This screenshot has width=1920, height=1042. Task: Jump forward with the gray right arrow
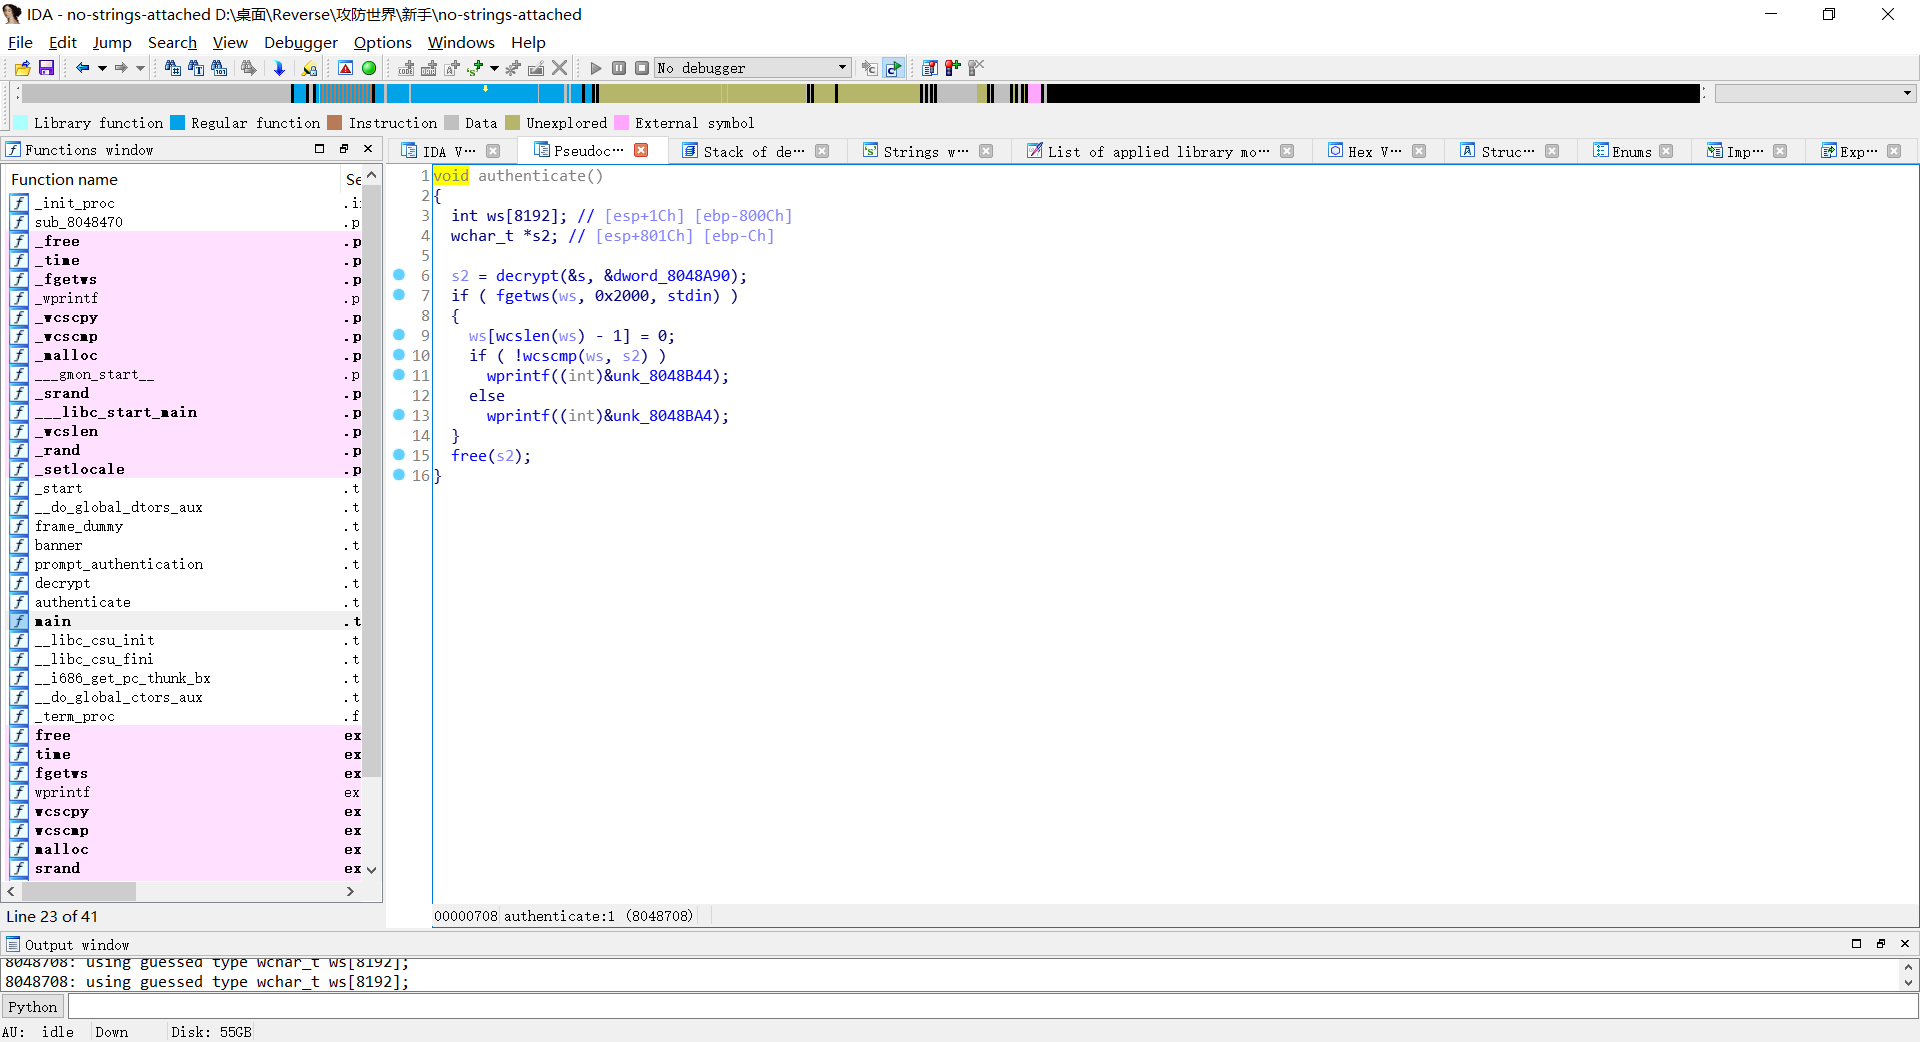(x=121, y=68)
